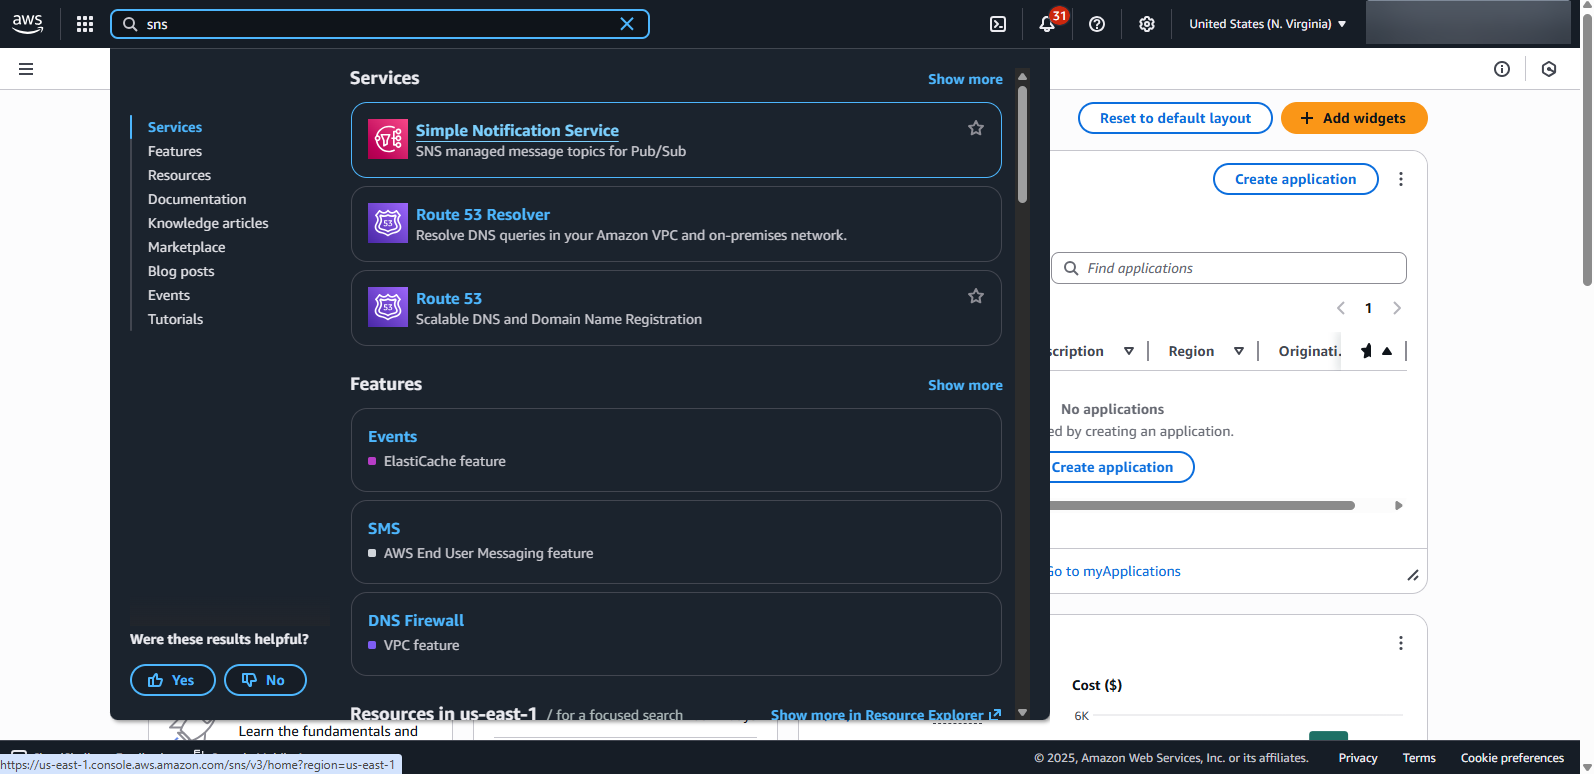This screenshot has height=774, width=1594.
Task: Open the help question mark menu
Action: point(1097,24)
